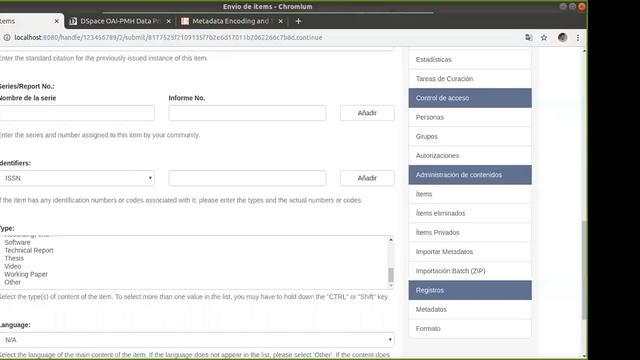Select Technical Report in the Type list

[x=29, y=250]
